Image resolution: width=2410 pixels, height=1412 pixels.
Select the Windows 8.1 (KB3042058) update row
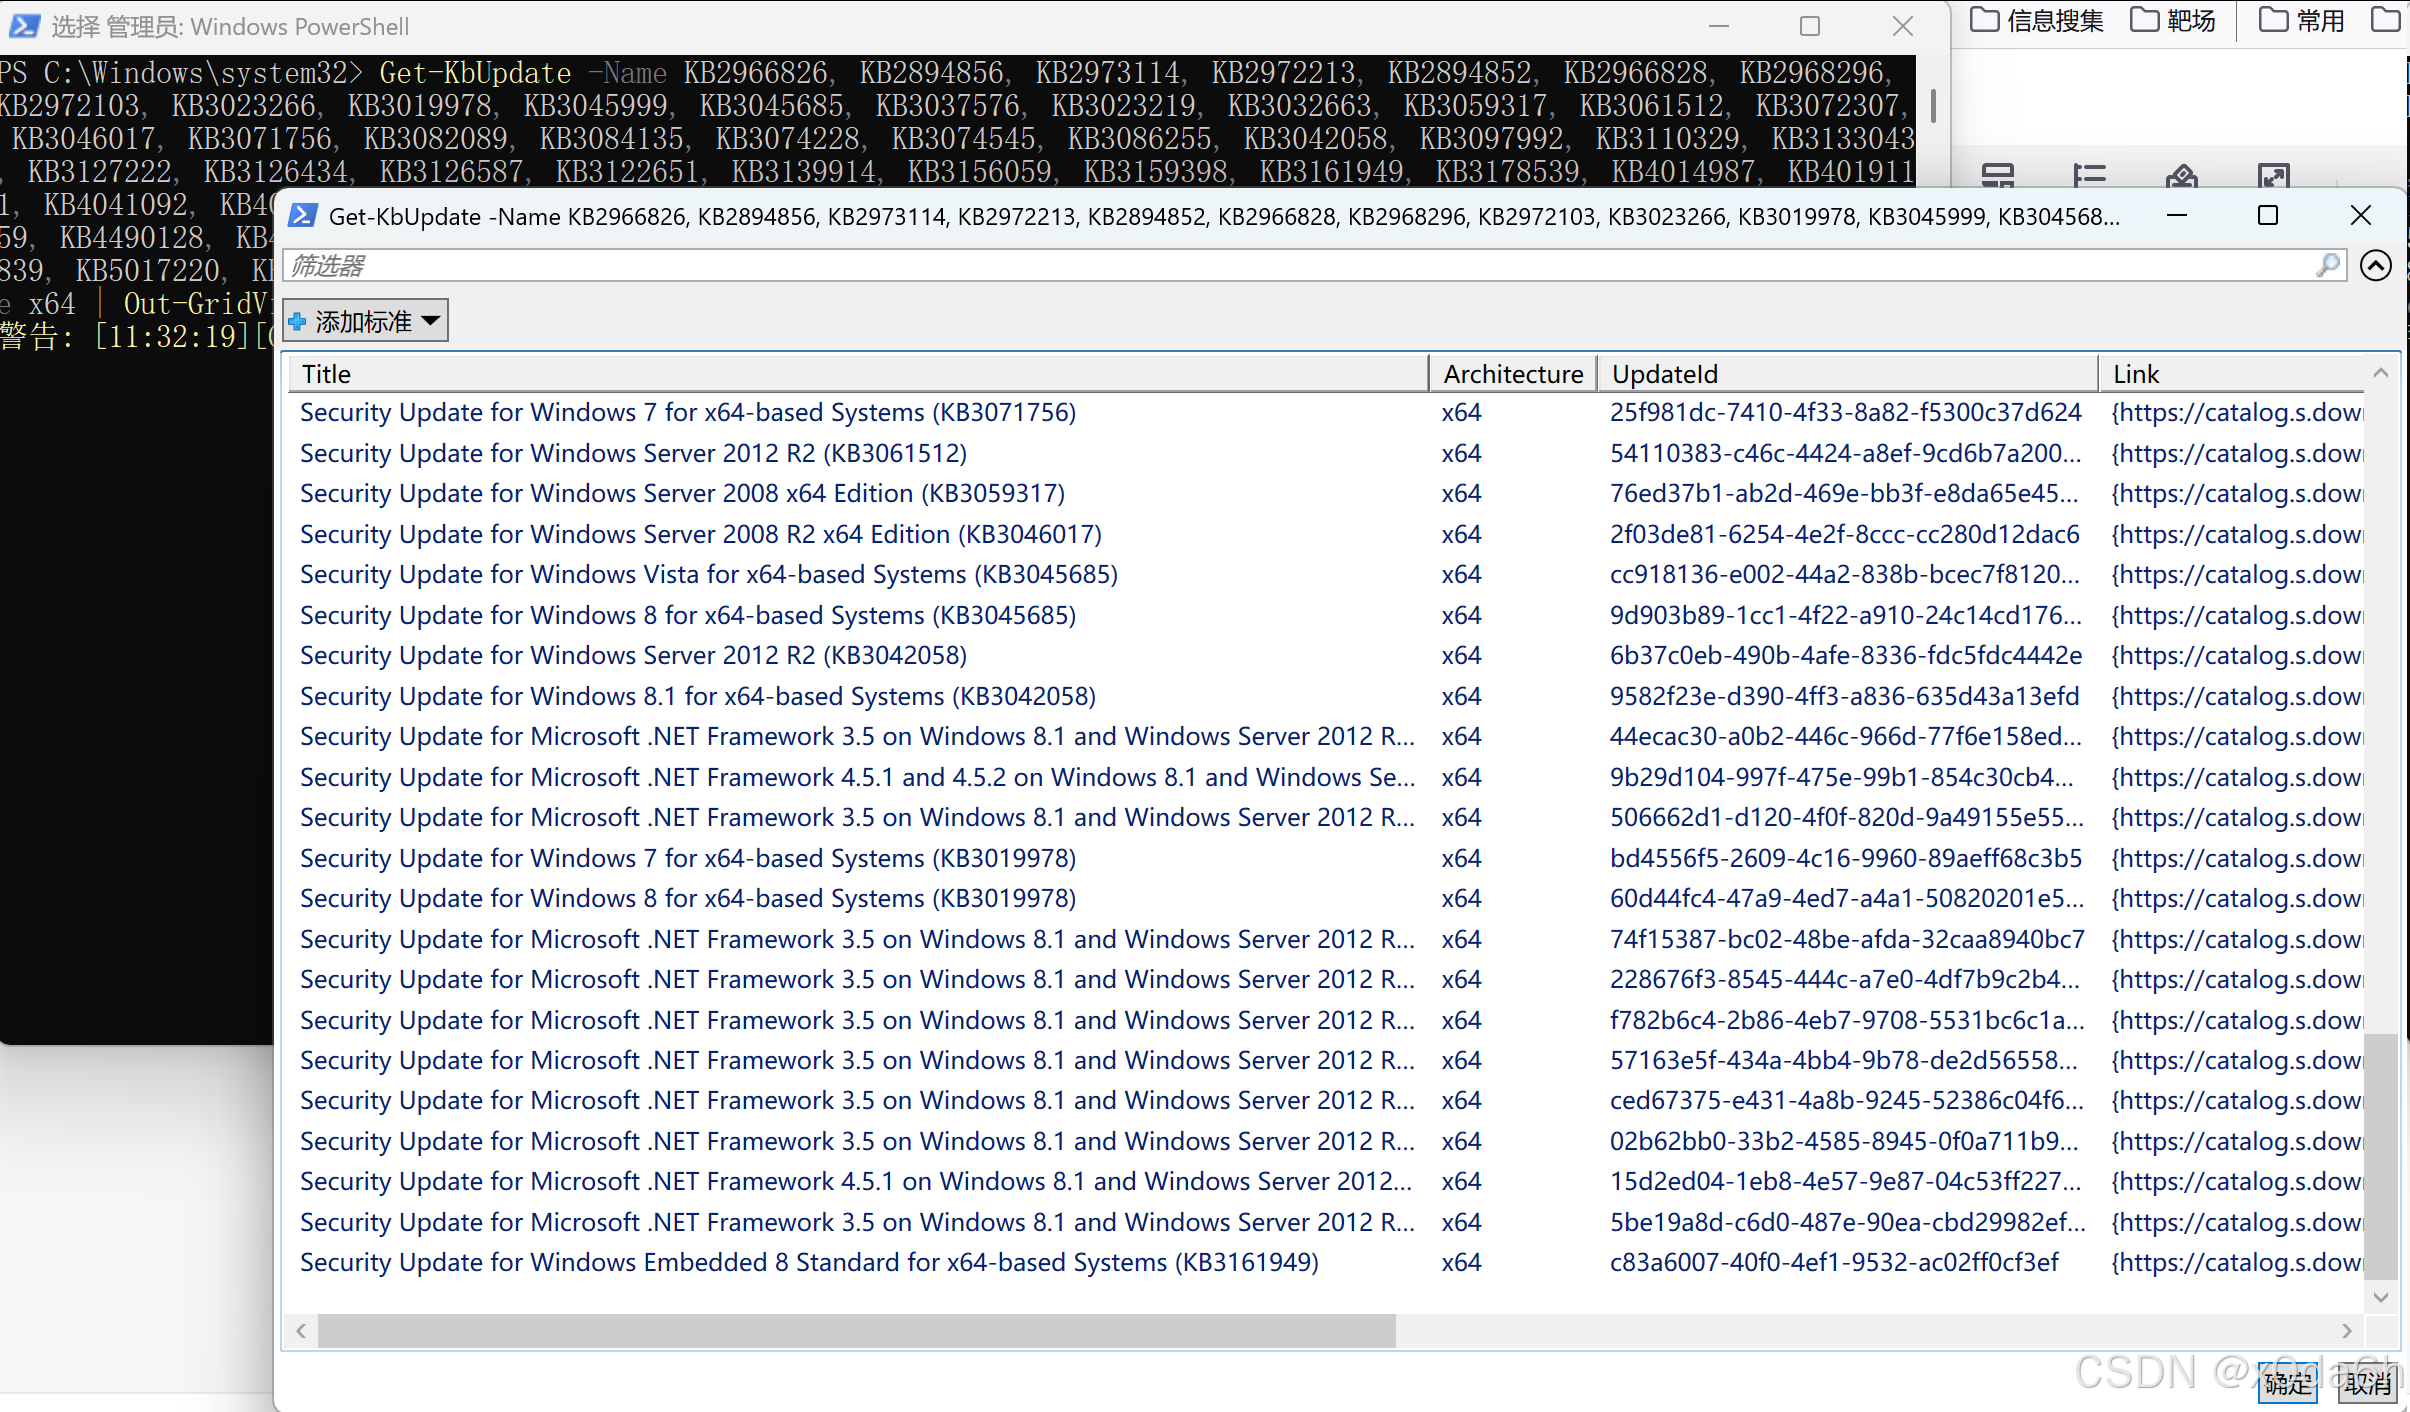(1326, 696)
